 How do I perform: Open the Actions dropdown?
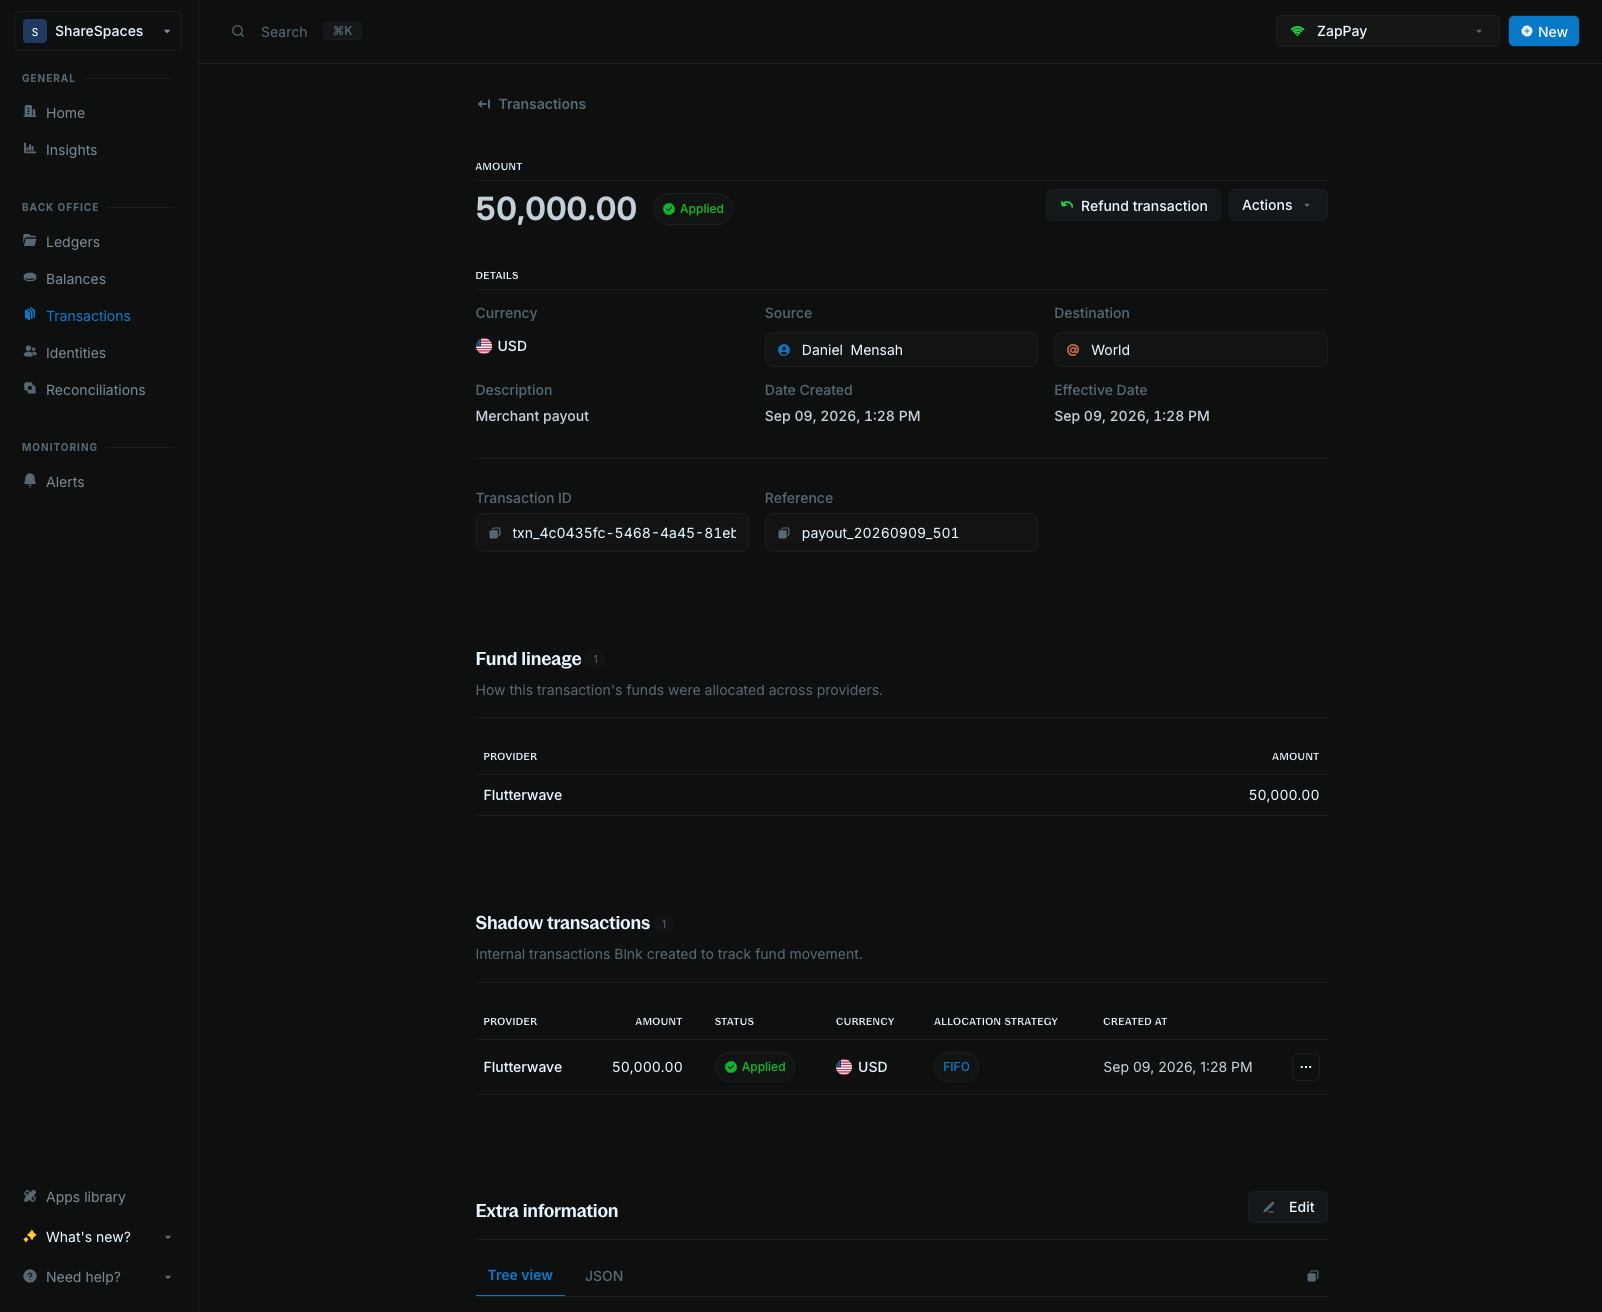tap(1278, 205)
